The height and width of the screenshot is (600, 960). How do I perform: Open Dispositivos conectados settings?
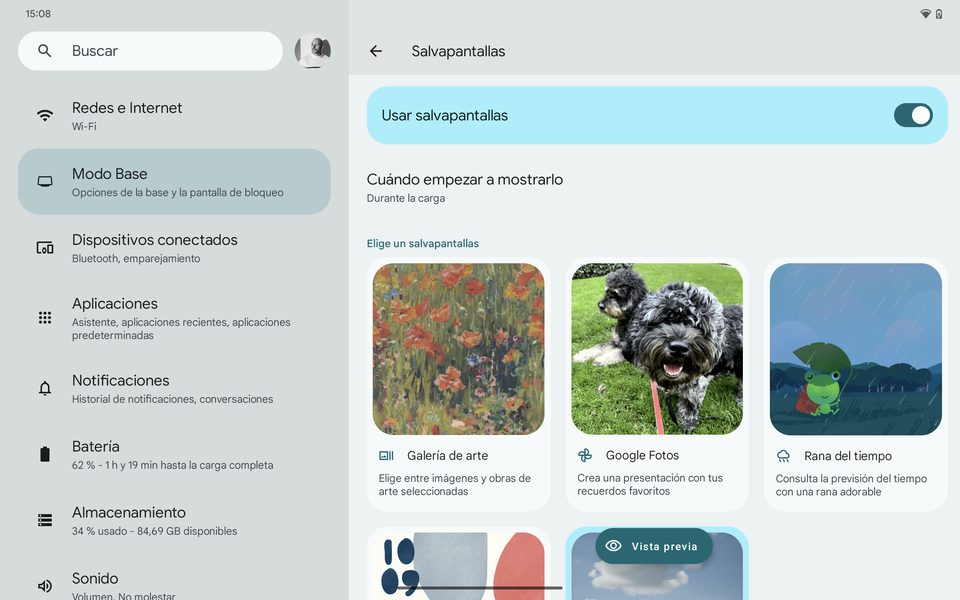pyautogui.click(x=174, y=248)
